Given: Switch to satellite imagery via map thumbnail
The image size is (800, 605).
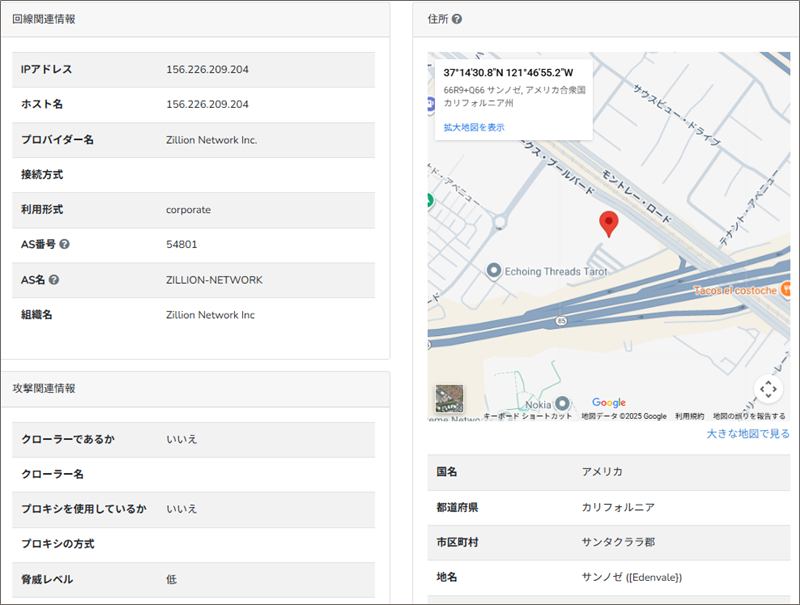Looking at the screenshot, I should click(x=449, y=399).
